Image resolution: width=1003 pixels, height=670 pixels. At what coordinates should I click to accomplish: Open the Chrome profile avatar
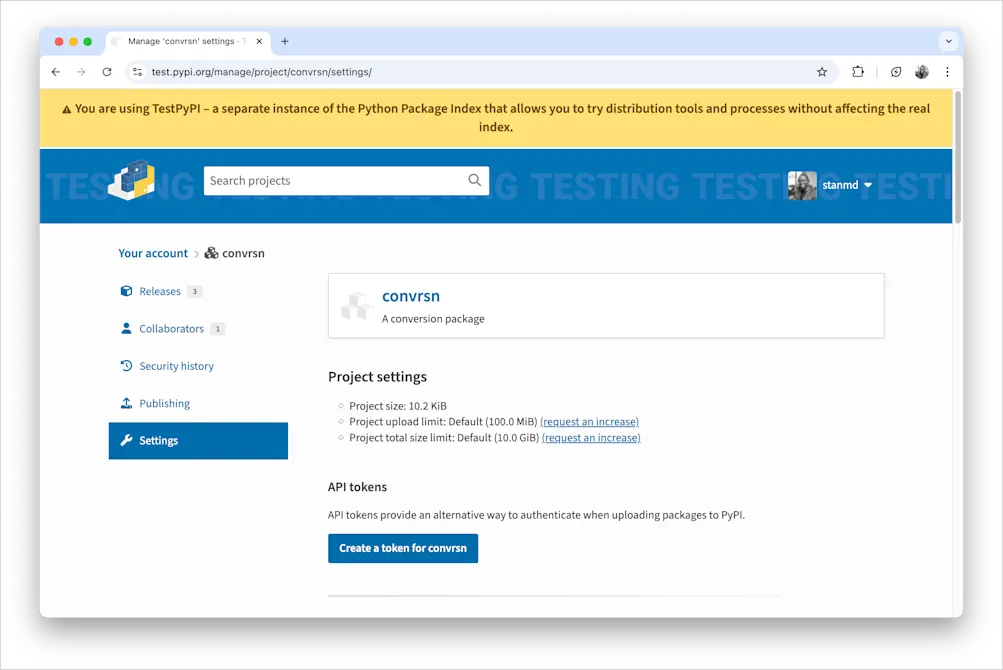click(x=922, y=72)
